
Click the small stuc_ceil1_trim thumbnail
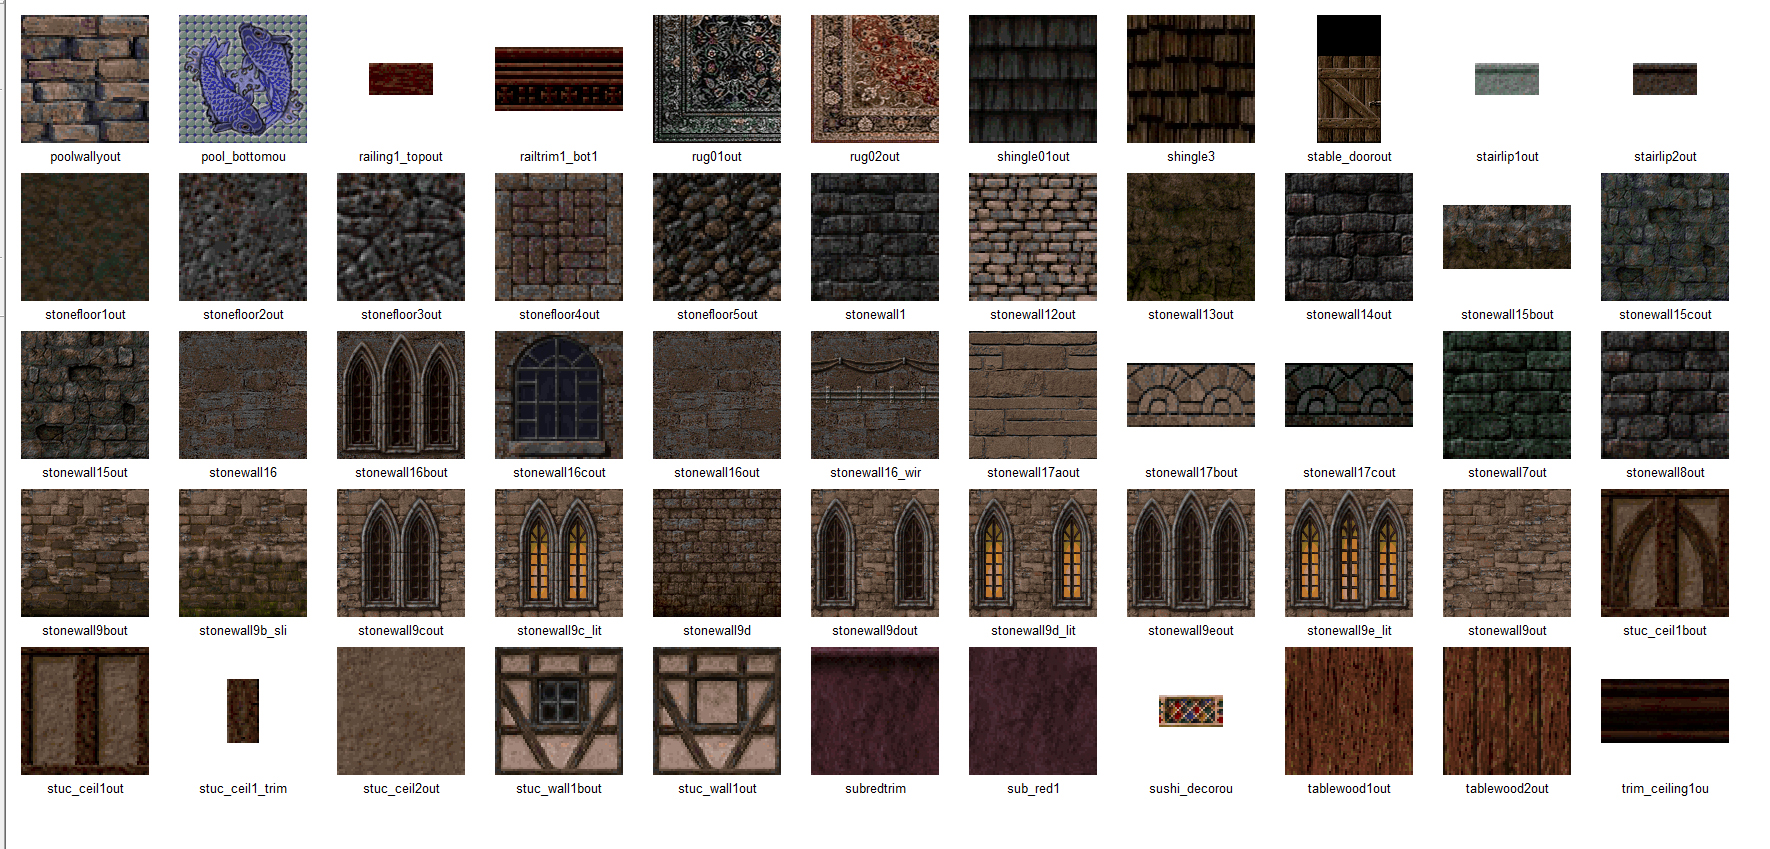[243, 711]
